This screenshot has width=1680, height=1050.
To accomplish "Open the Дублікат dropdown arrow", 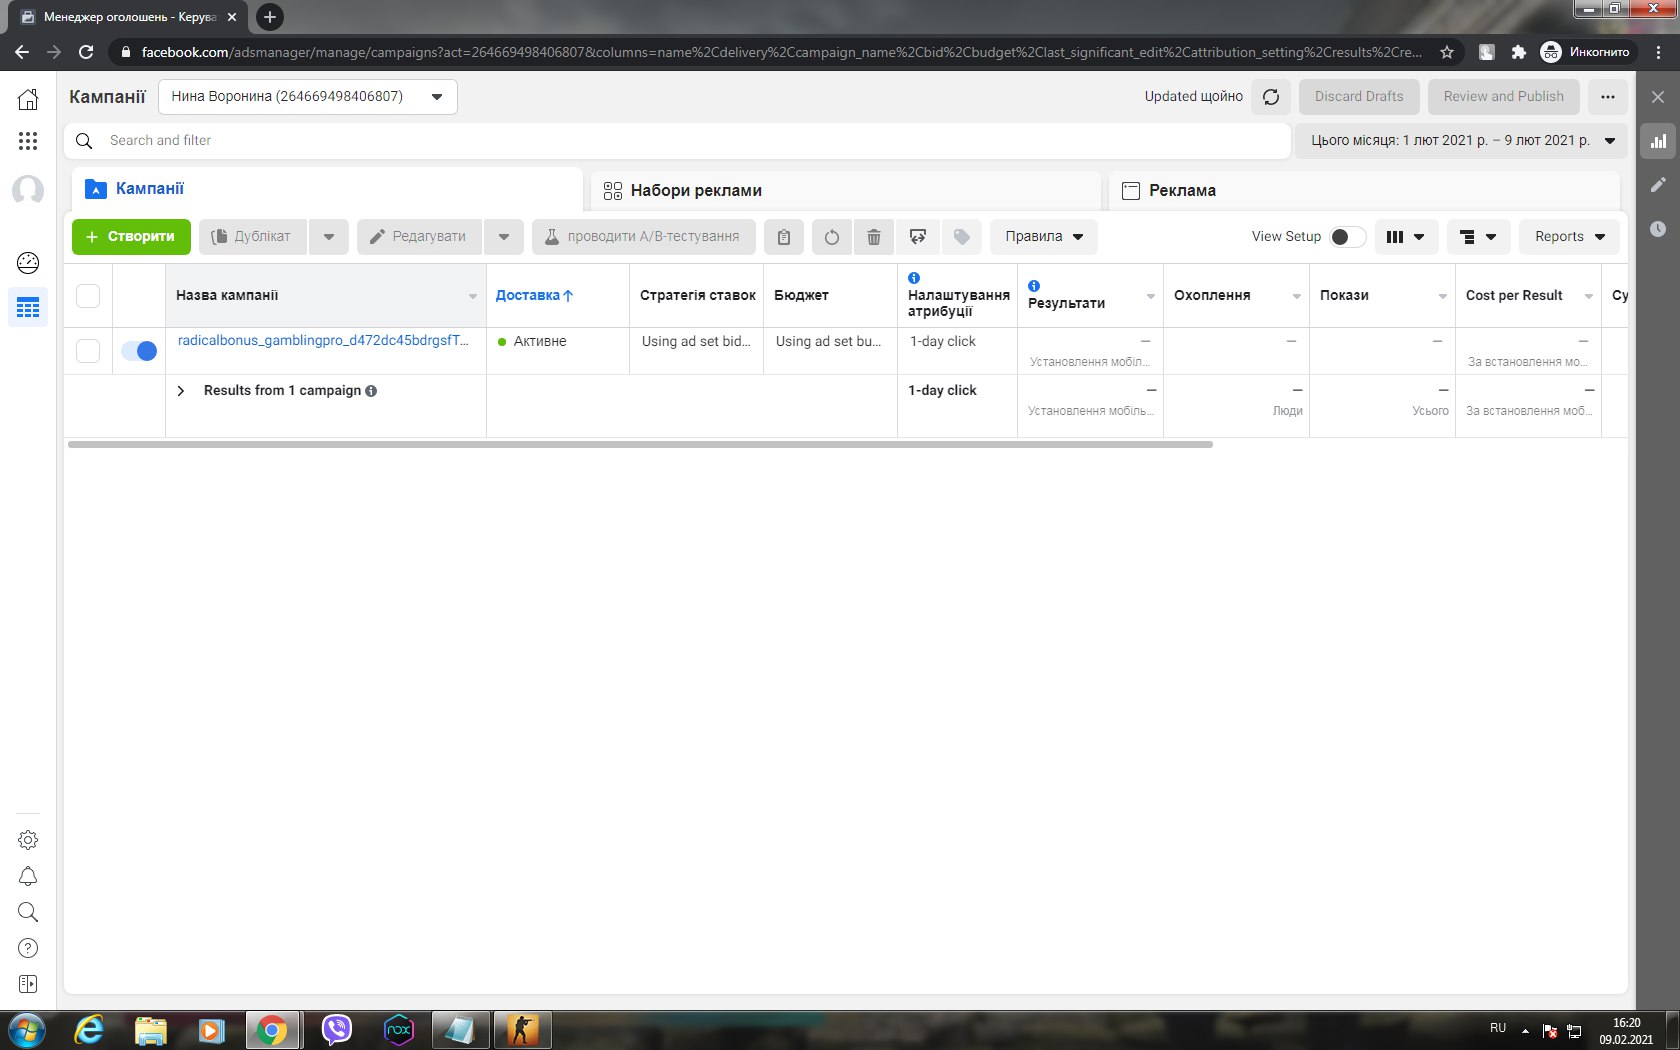I will pyautogui.click(x=329, y=237).
